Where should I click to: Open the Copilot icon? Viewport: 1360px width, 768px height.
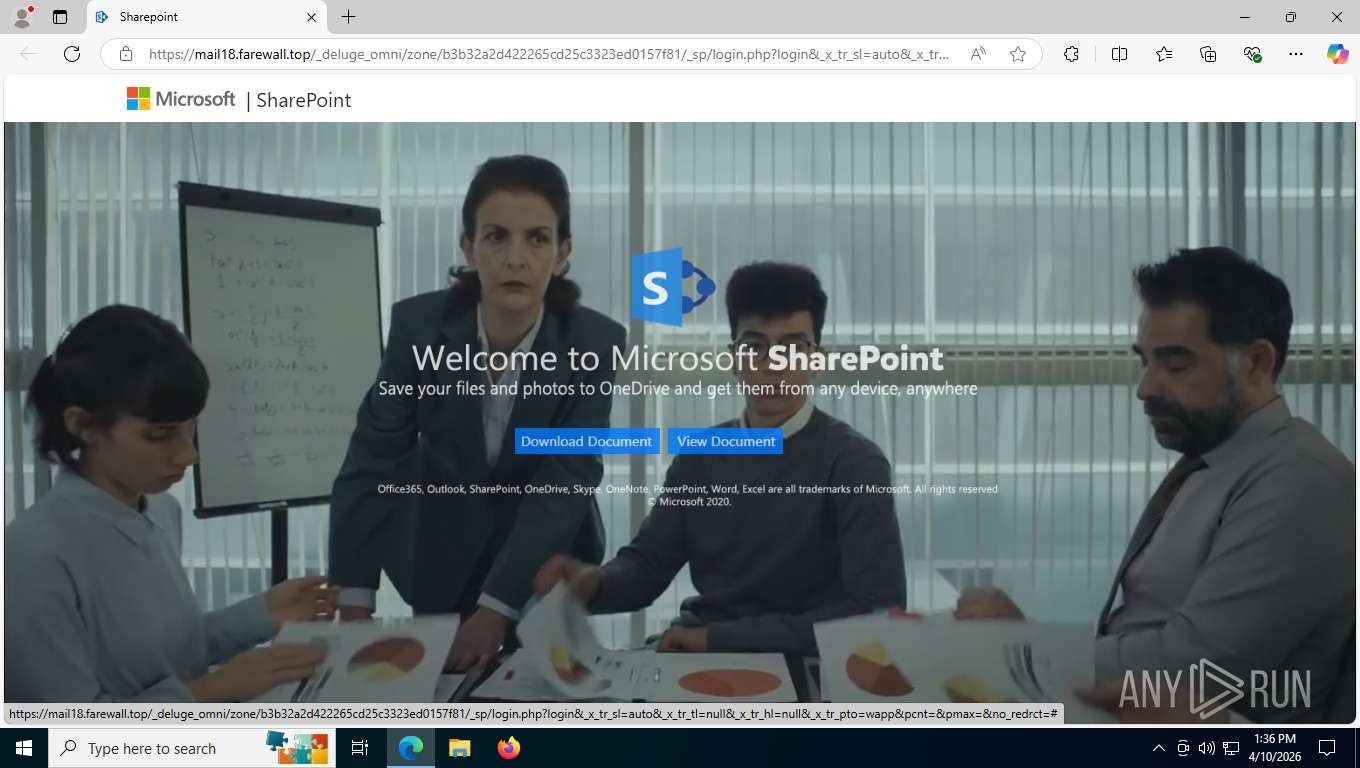1337,54
